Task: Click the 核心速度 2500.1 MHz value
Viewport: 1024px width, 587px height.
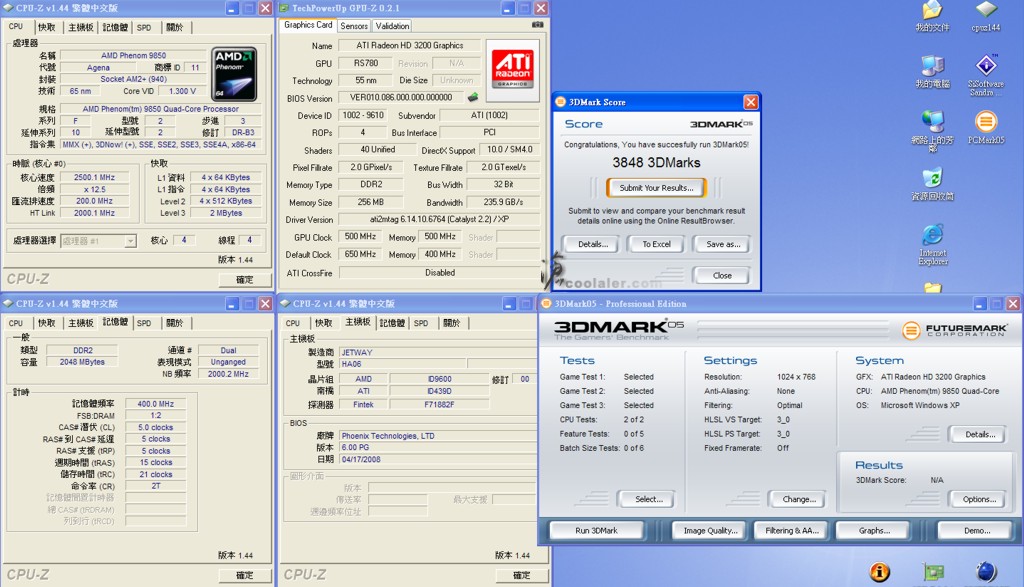Action: (x=93, y=178)
